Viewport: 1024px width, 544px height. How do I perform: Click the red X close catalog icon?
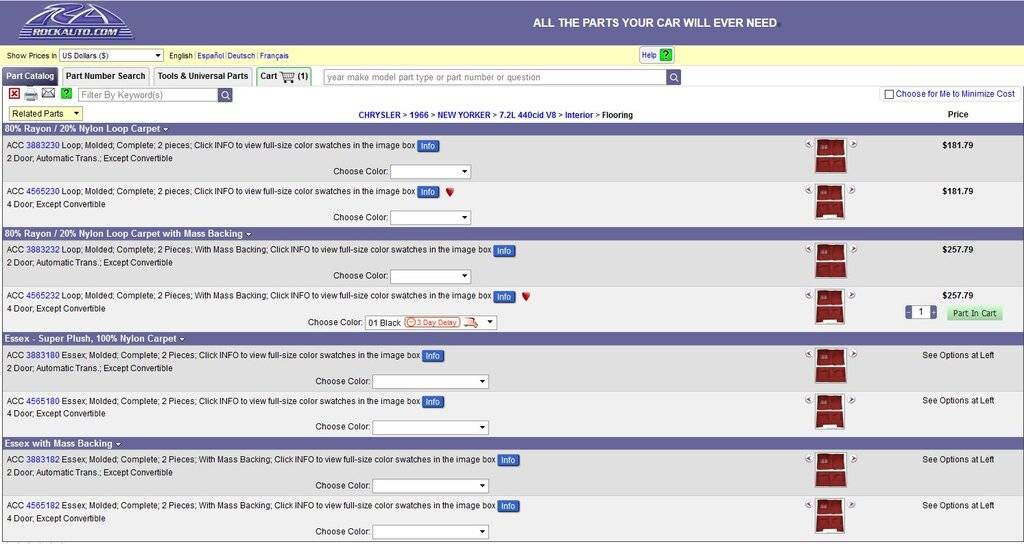[14, 94]
